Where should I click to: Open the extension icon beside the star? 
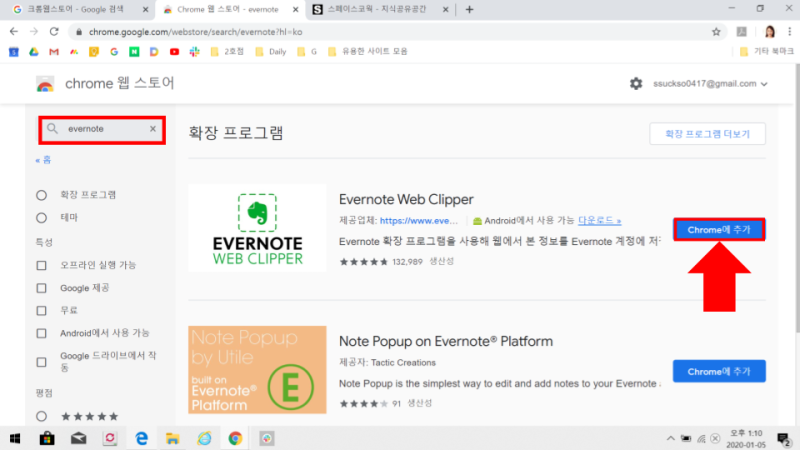(x=741, y=32)
